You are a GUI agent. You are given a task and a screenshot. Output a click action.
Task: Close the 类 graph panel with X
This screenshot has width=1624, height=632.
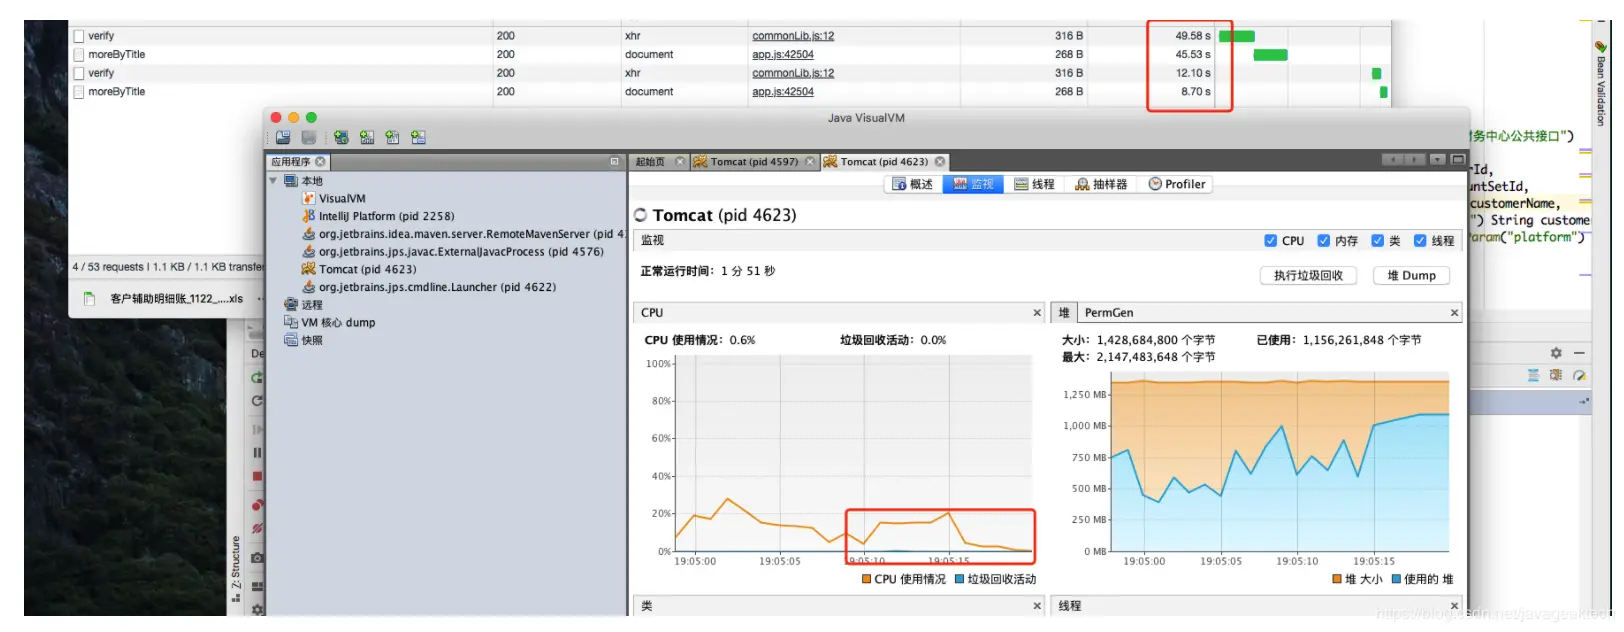pyautogui.click(x=1037, y=606)
